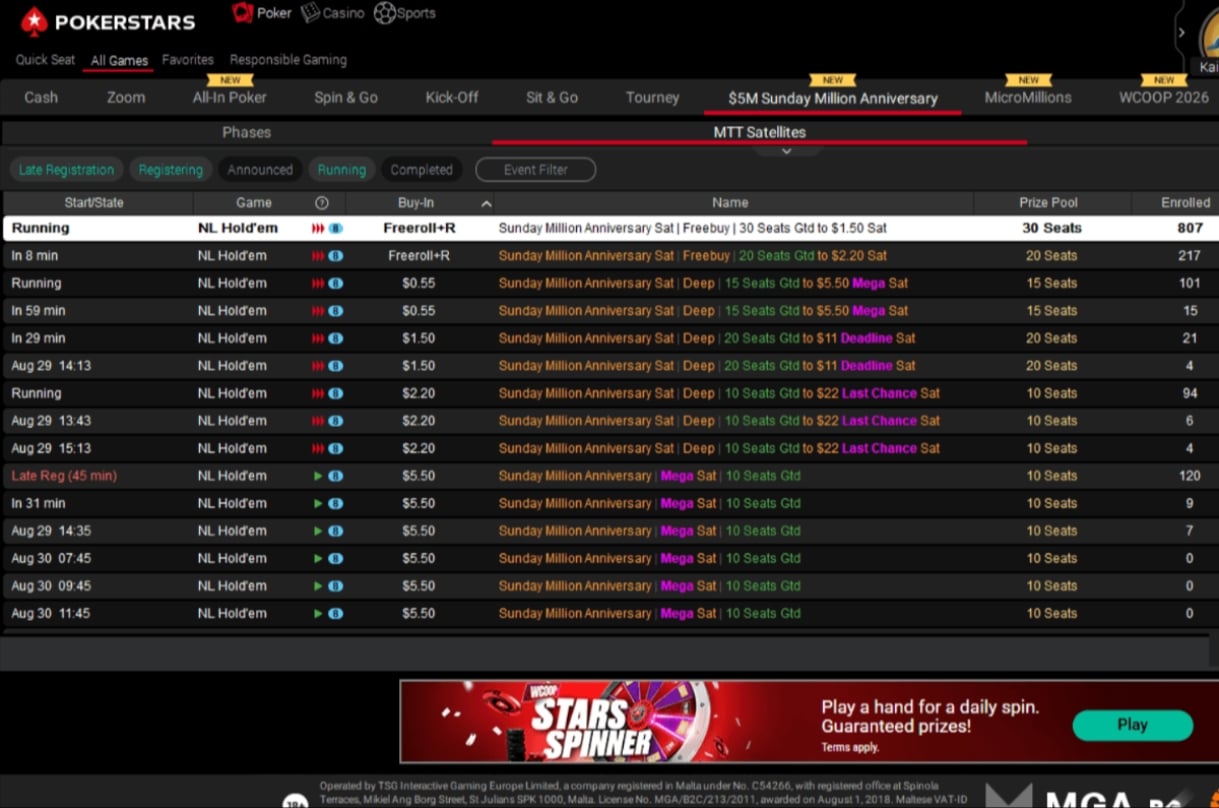Select the running 30 Seats Freebuy tournament row
The image size is (1219, 808).
(609, 228)
